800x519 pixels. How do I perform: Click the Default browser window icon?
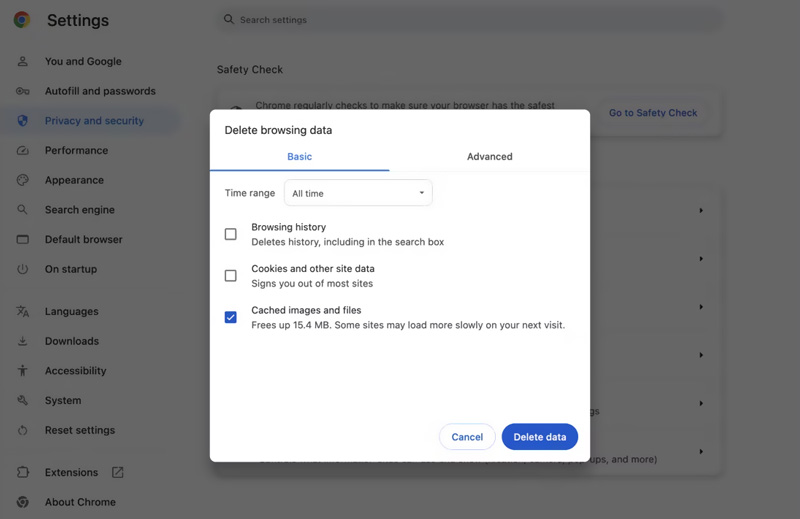22,239
